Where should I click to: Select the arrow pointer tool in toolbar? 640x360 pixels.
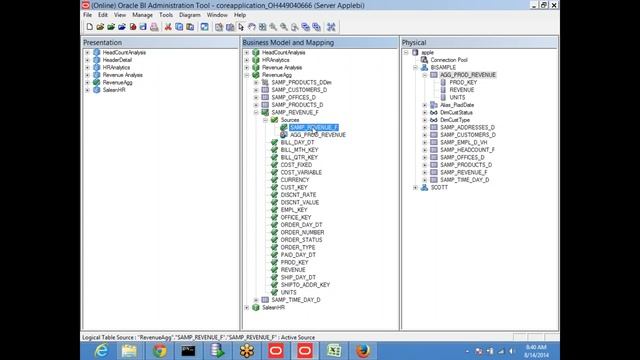tap(241, 27)
